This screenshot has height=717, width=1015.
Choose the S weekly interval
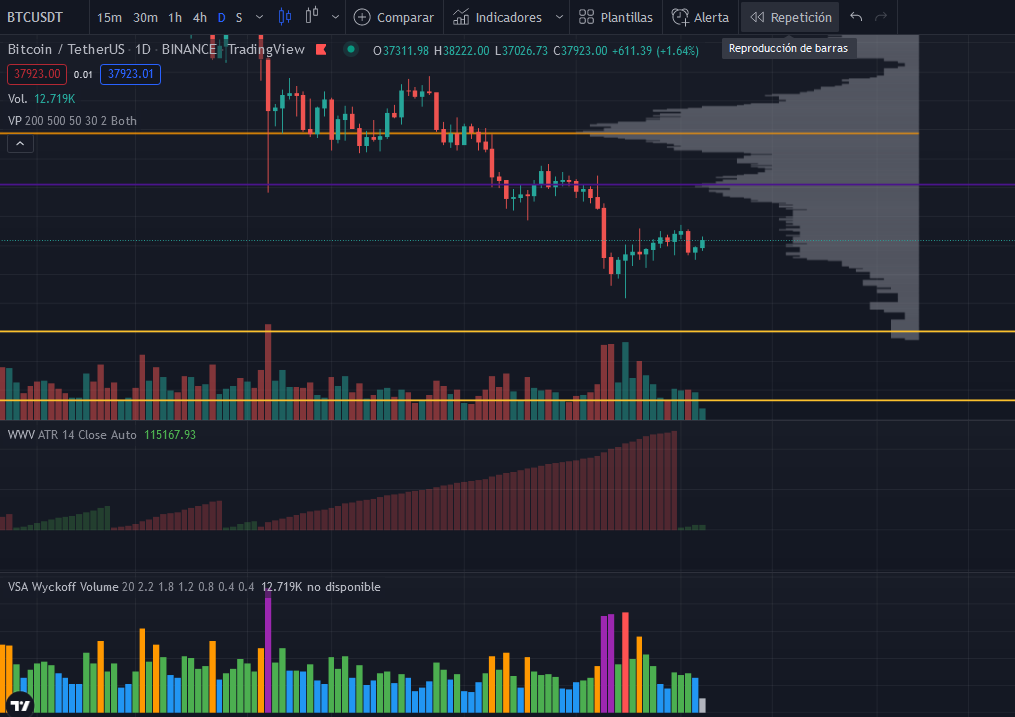click(x=239, y=17)
